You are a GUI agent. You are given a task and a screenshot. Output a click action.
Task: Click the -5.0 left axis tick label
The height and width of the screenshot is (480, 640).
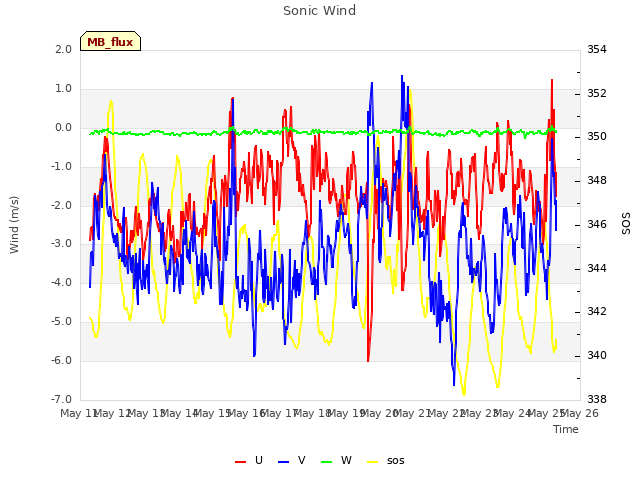coord(61,322)
